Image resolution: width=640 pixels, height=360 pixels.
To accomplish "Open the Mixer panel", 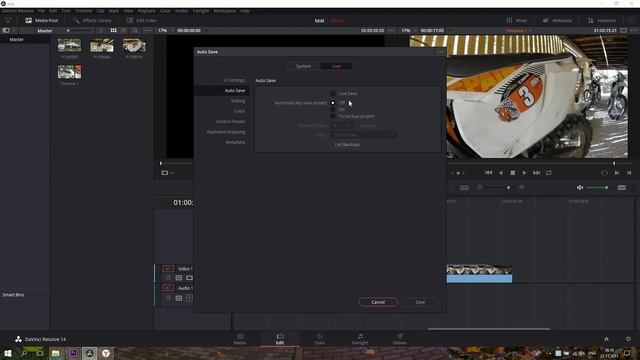I will click(x=517, y=20).
